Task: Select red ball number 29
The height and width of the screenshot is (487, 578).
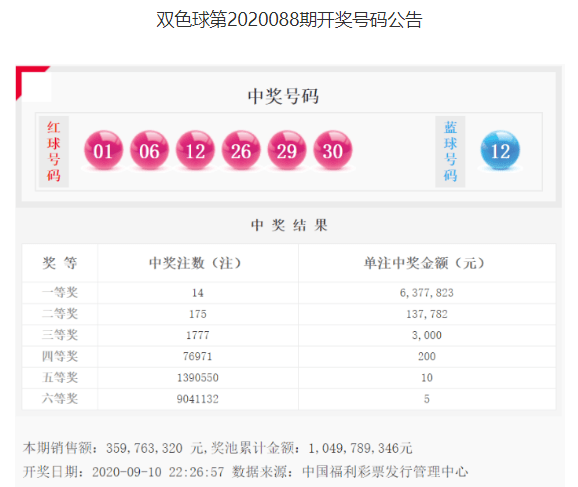Action: [x=287, y=150]
